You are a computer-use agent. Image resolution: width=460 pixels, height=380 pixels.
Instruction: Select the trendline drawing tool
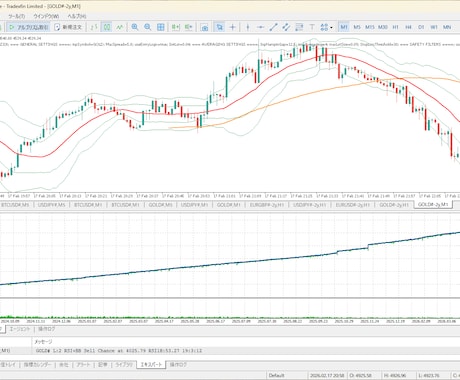coord(273,27)
